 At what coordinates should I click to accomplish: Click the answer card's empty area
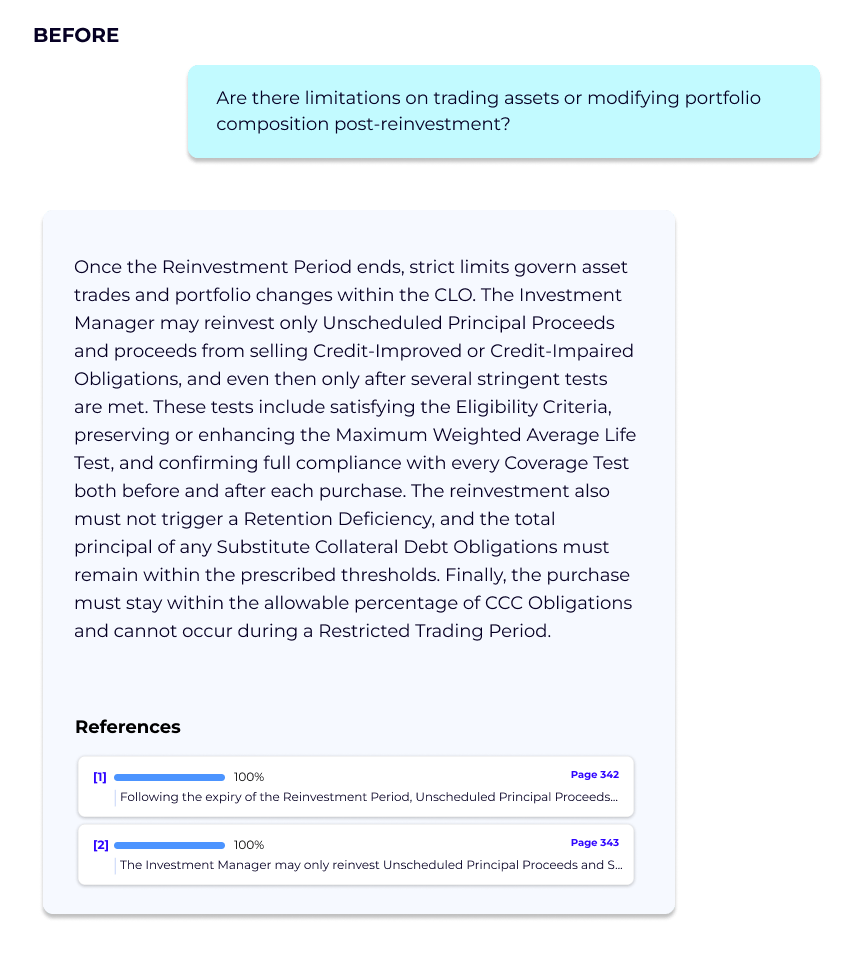(x=359, y=680)
